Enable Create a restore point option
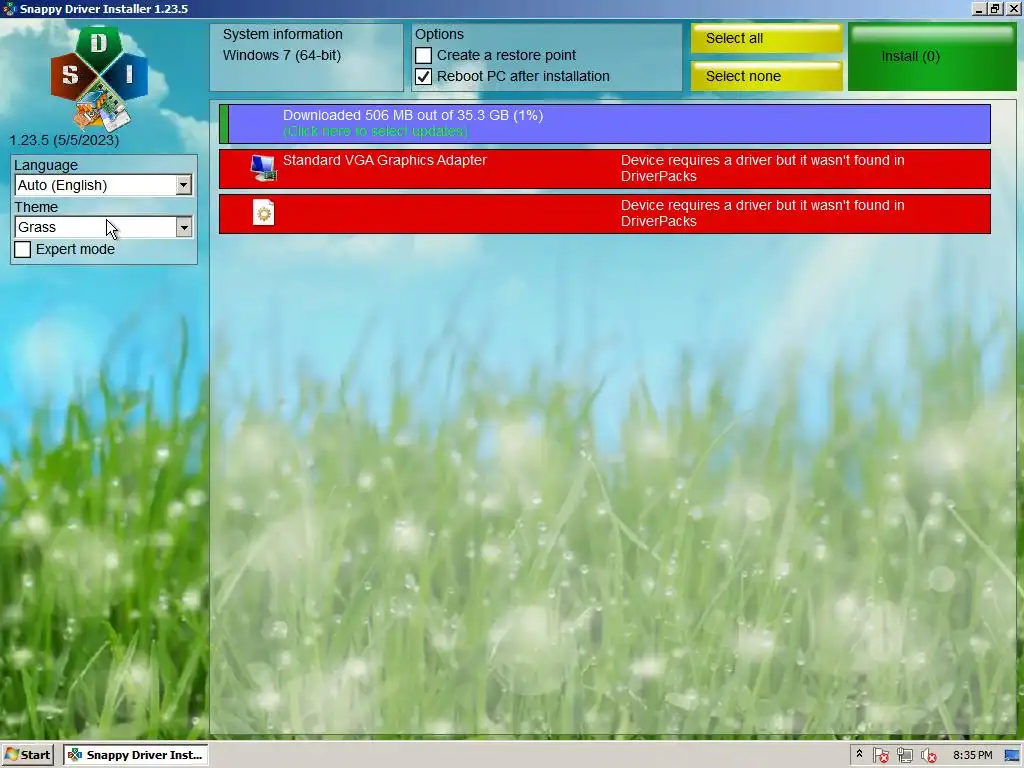 pyautogui.click(x=423, y=56)
